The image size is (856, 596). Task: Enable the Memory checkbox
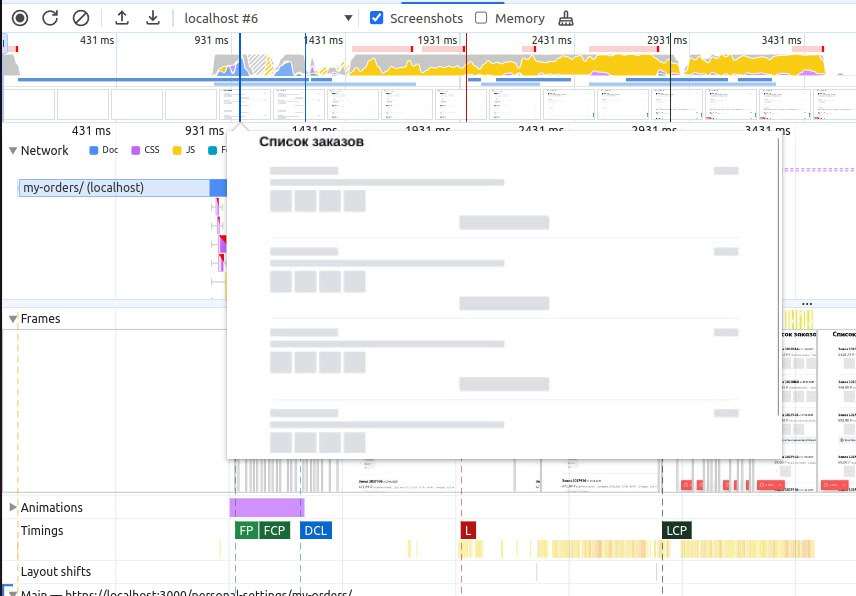[481, 18]
